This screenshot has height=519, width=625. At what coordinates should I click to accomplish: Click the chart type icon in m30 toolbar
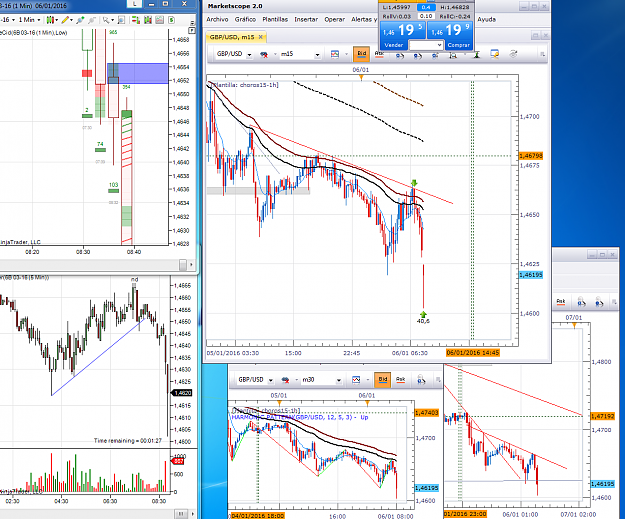356,380
